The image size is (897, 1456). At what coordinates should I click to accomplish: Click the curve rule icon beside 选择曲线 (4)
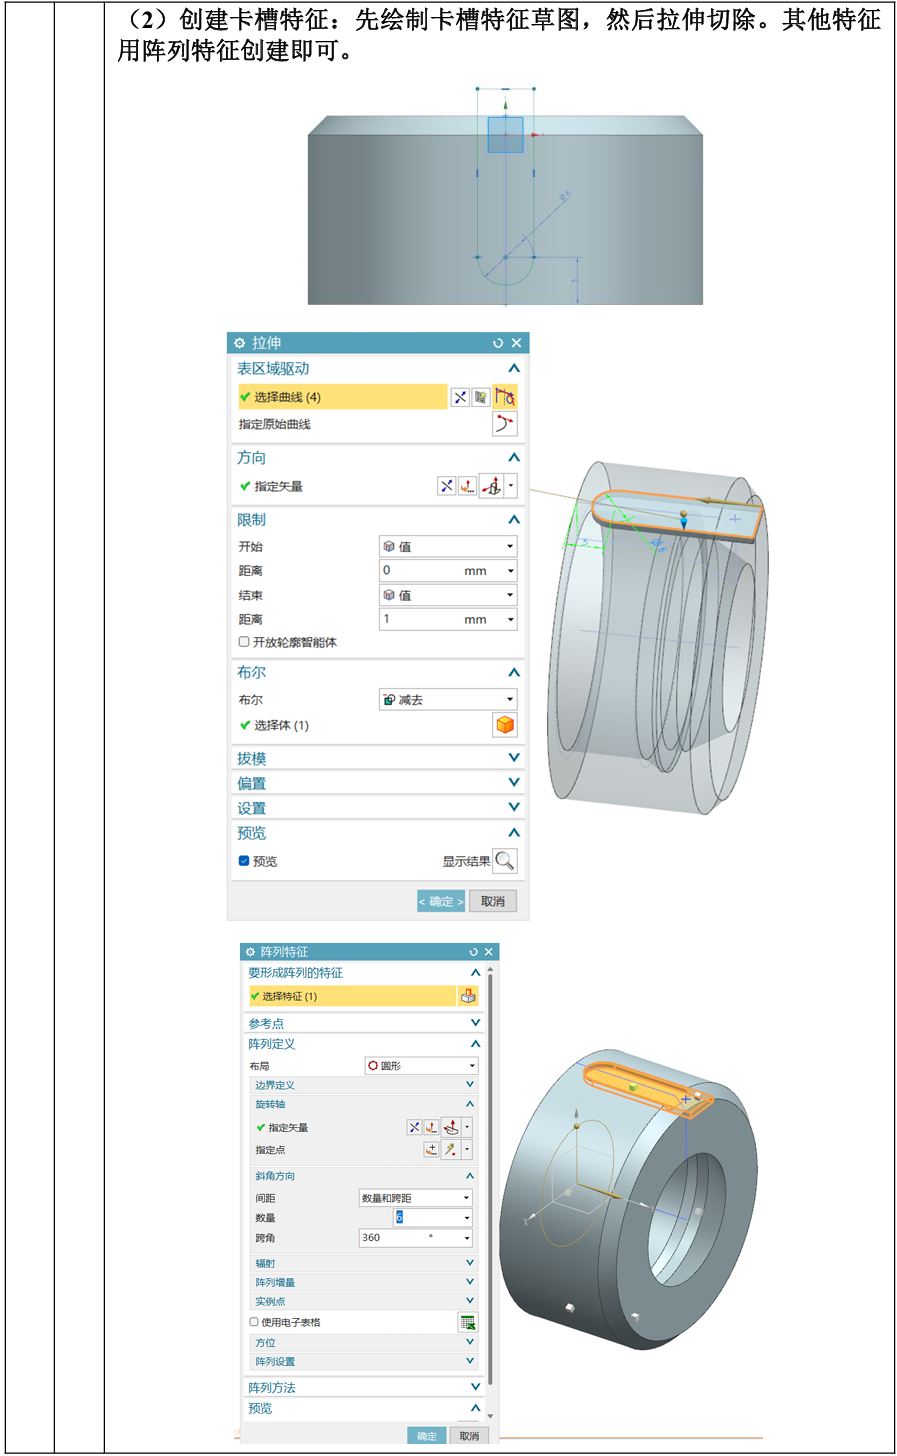click(481, 397)
